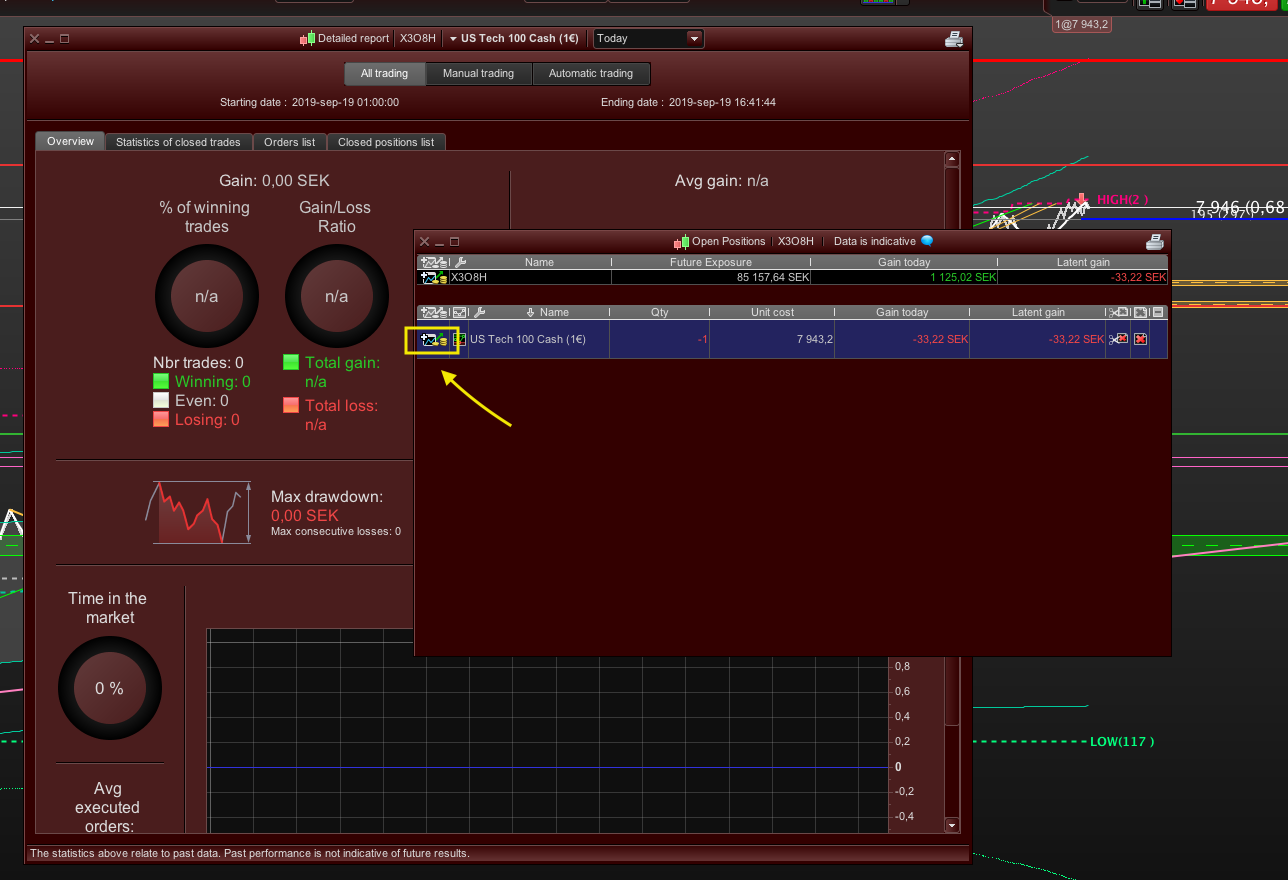Viewport: 1288px width, 880px height.
Task: Click the Avg gain: n/a heading
Action: [x=722, y=181]
